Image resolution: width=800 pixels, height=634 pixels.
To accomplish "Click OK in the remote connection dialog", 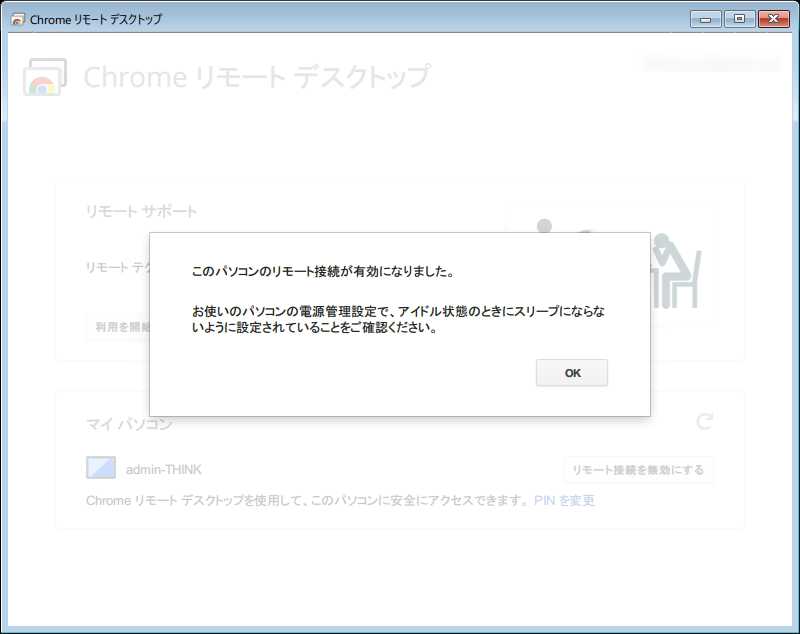I will pyautogui.click(x=572, y=373).
